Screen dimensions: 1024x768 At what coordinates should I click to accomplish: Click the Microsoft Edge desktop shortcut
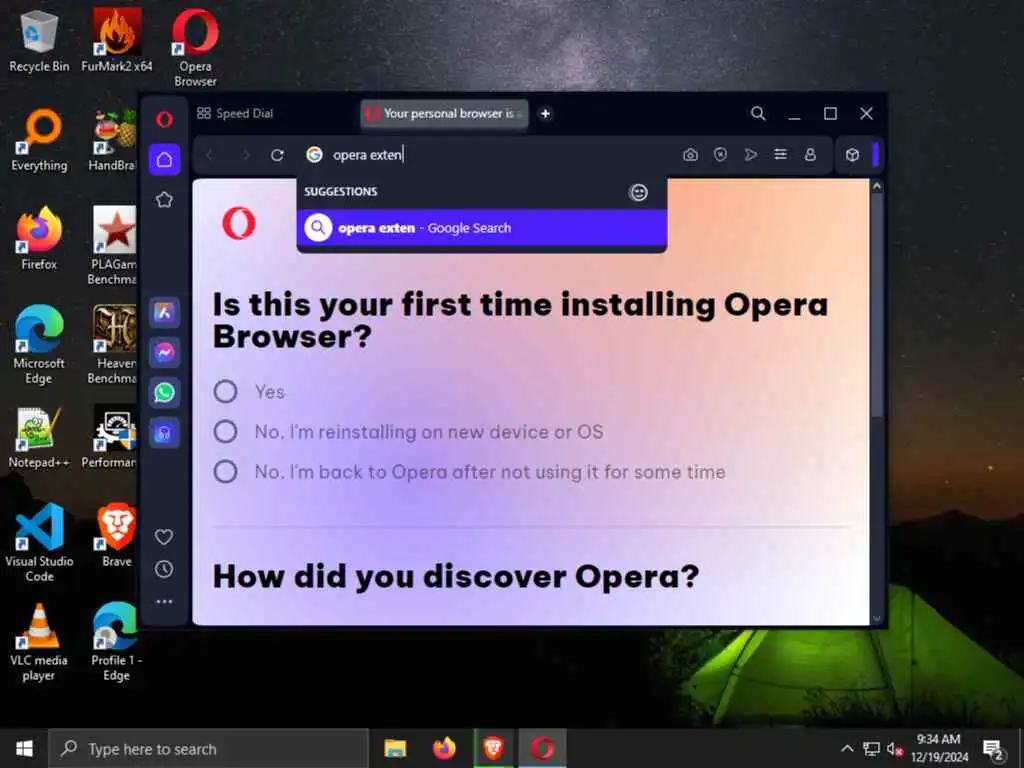click(39, 345)
